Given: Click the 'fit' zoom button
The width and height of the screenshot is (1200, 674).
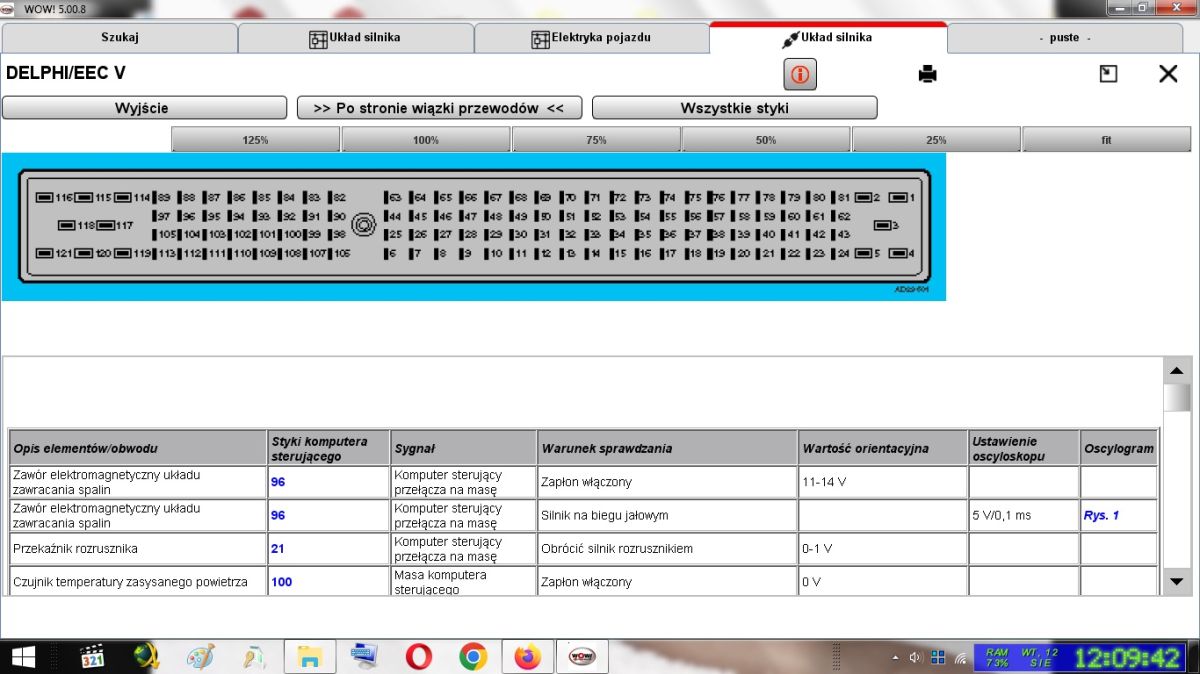Looking at the screenshot, I should (x=1106, y=140).
